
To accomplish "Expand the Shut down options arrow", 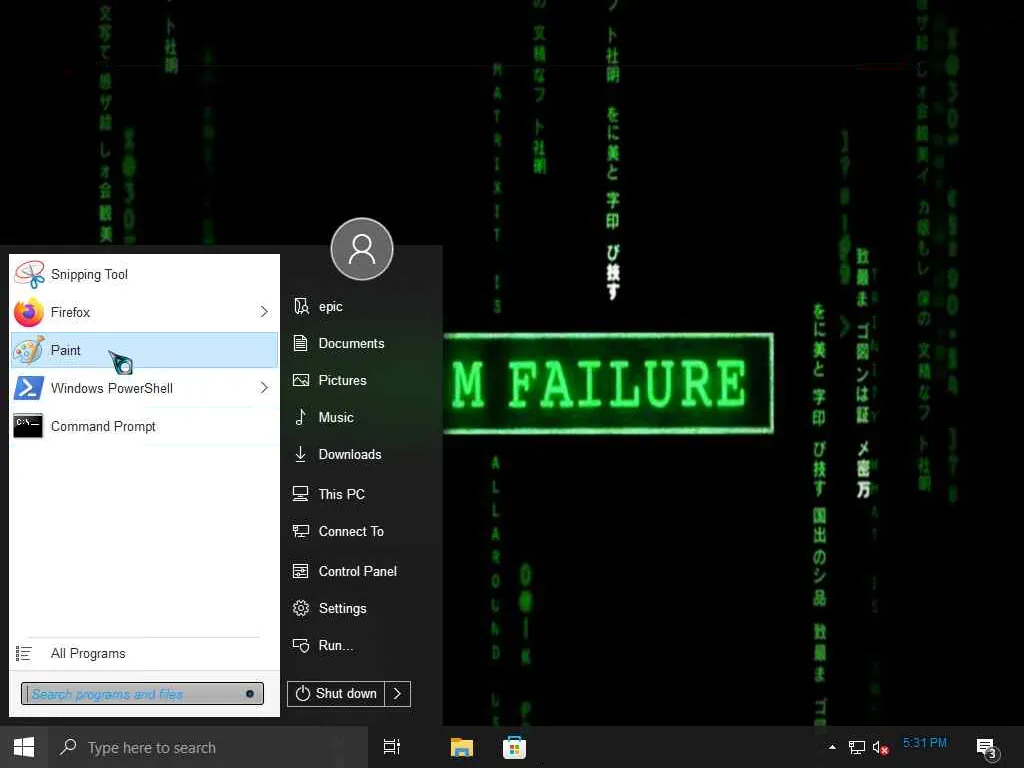I will (398, 694).
